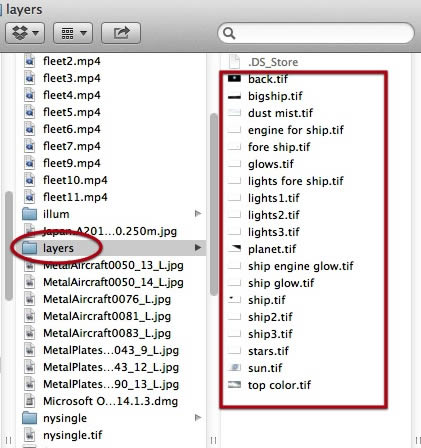Select the lights2.tif file

274,215
